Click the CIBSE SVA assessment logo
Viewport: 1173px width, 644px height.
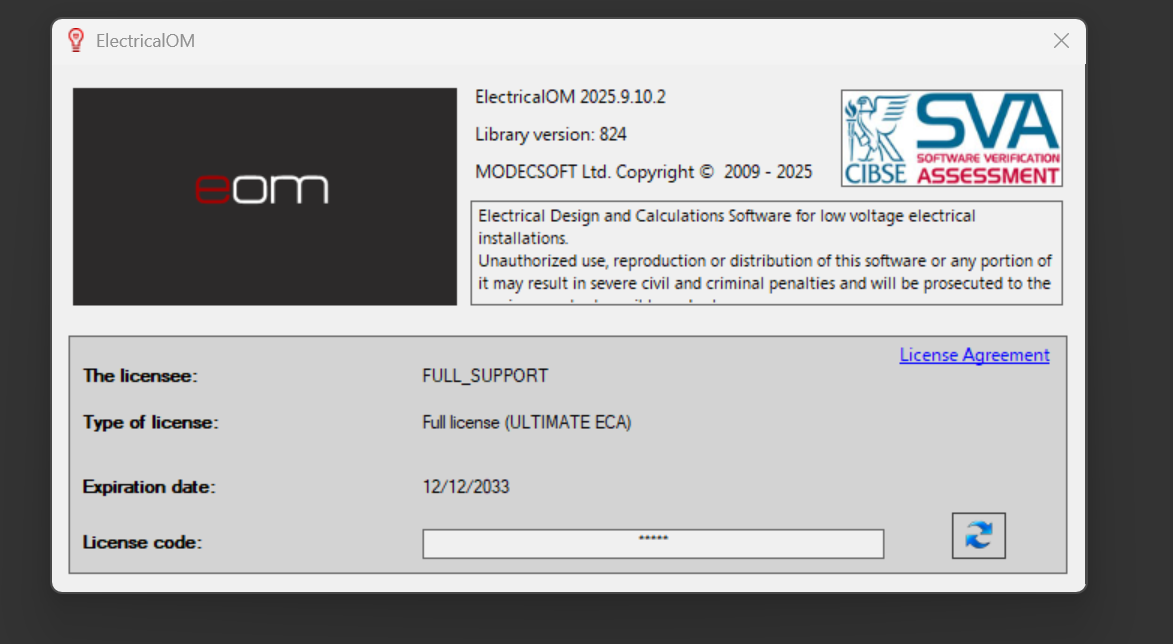pos(952,138)
